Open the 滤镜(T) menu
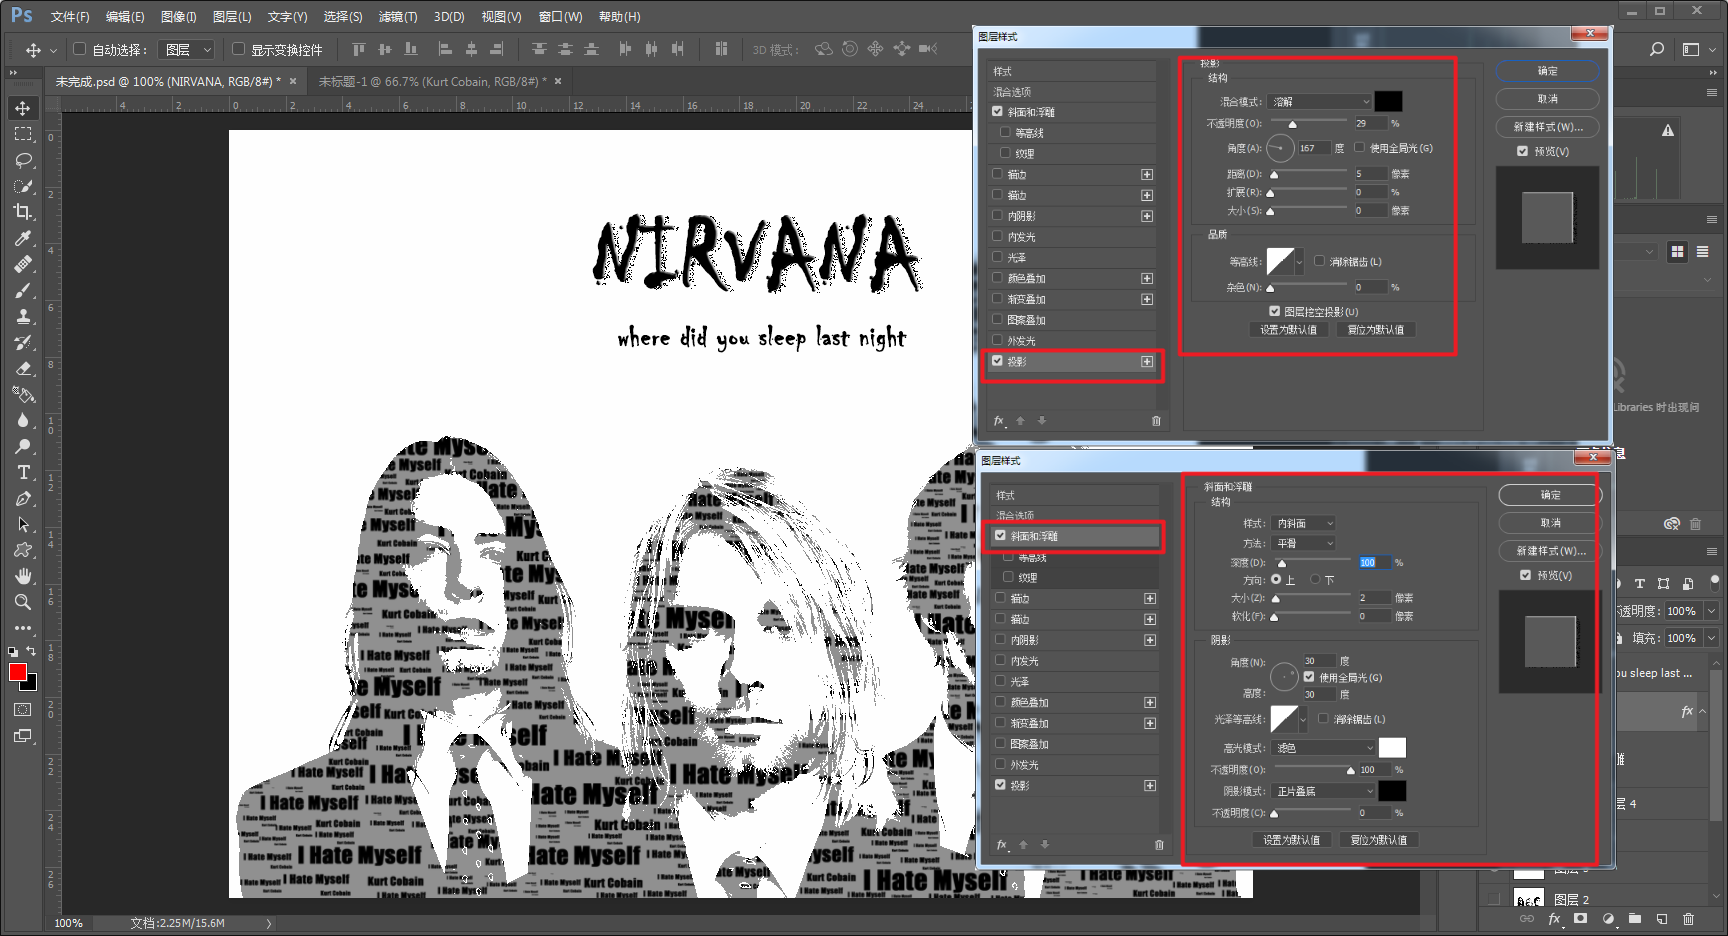Screen dimensions: 1728x936 click(x=398, y=17)
